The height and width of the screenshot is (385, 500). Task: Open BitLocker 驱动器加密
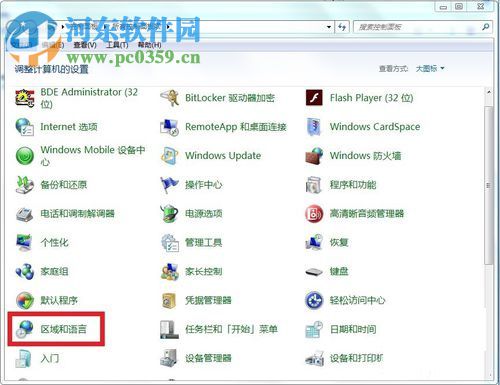coord(217,98)
